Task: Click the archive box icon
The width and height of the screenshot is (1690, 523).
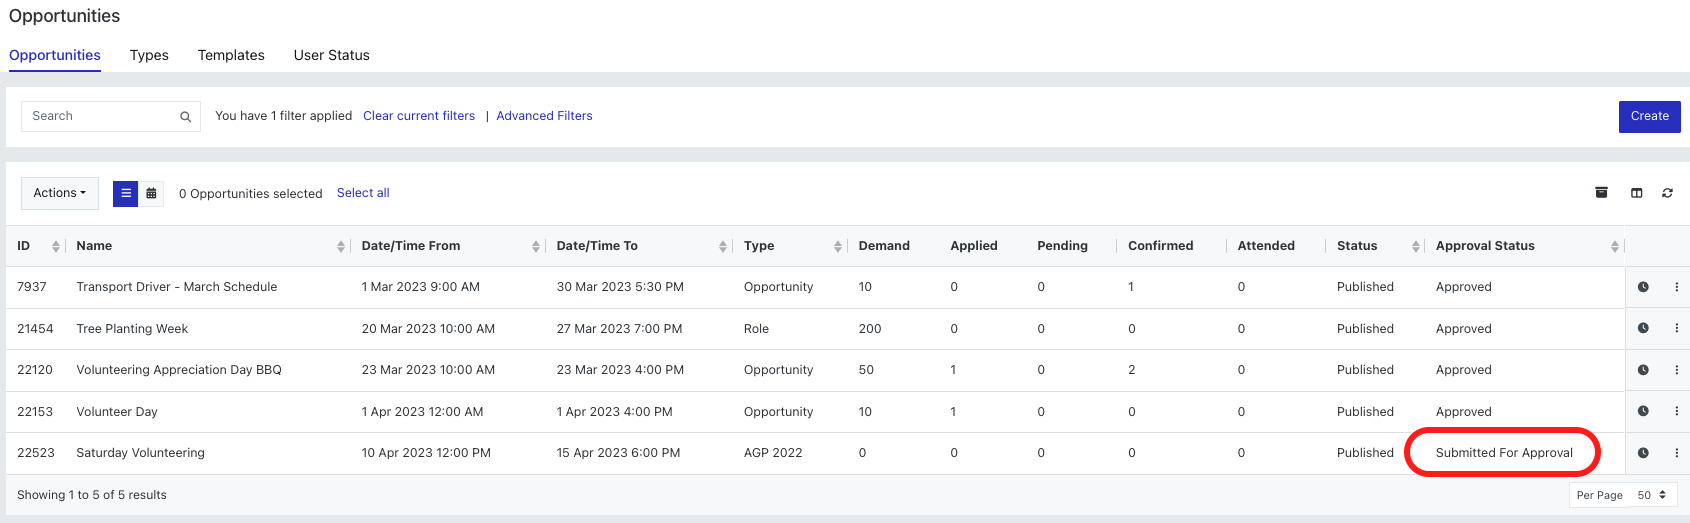Action: point(1601,193)
